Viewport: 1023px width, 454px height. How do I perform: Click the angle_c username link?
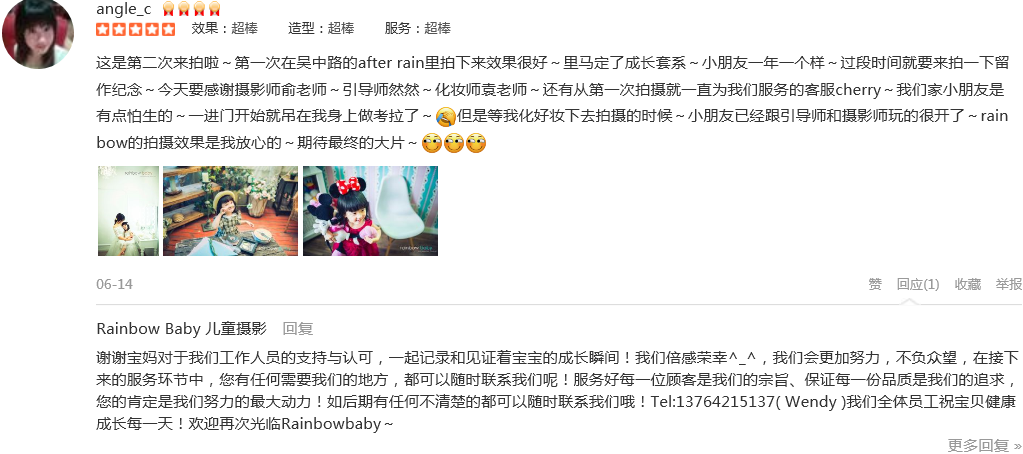point(123,9)
